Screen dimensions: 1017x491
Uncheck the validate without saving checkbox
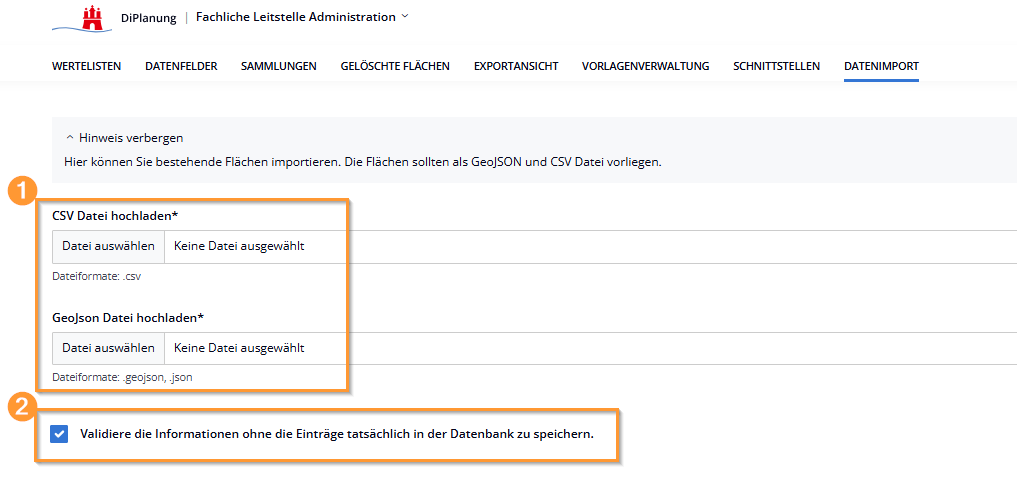click(59, 434)
